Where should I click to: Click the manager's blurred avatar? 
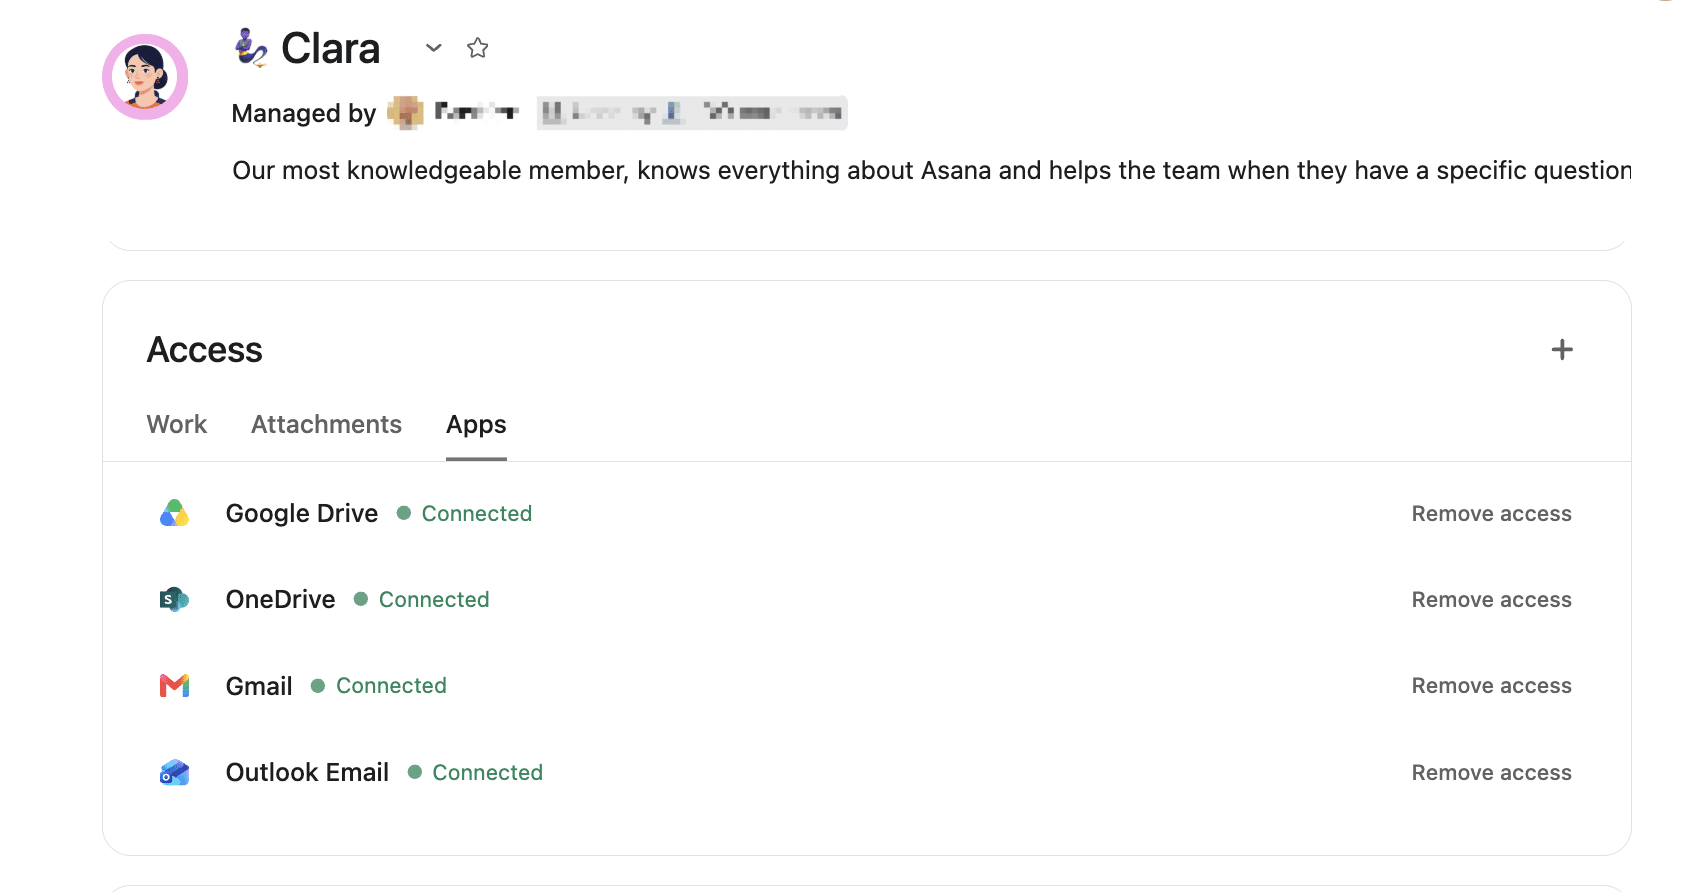tap(405, 113)
